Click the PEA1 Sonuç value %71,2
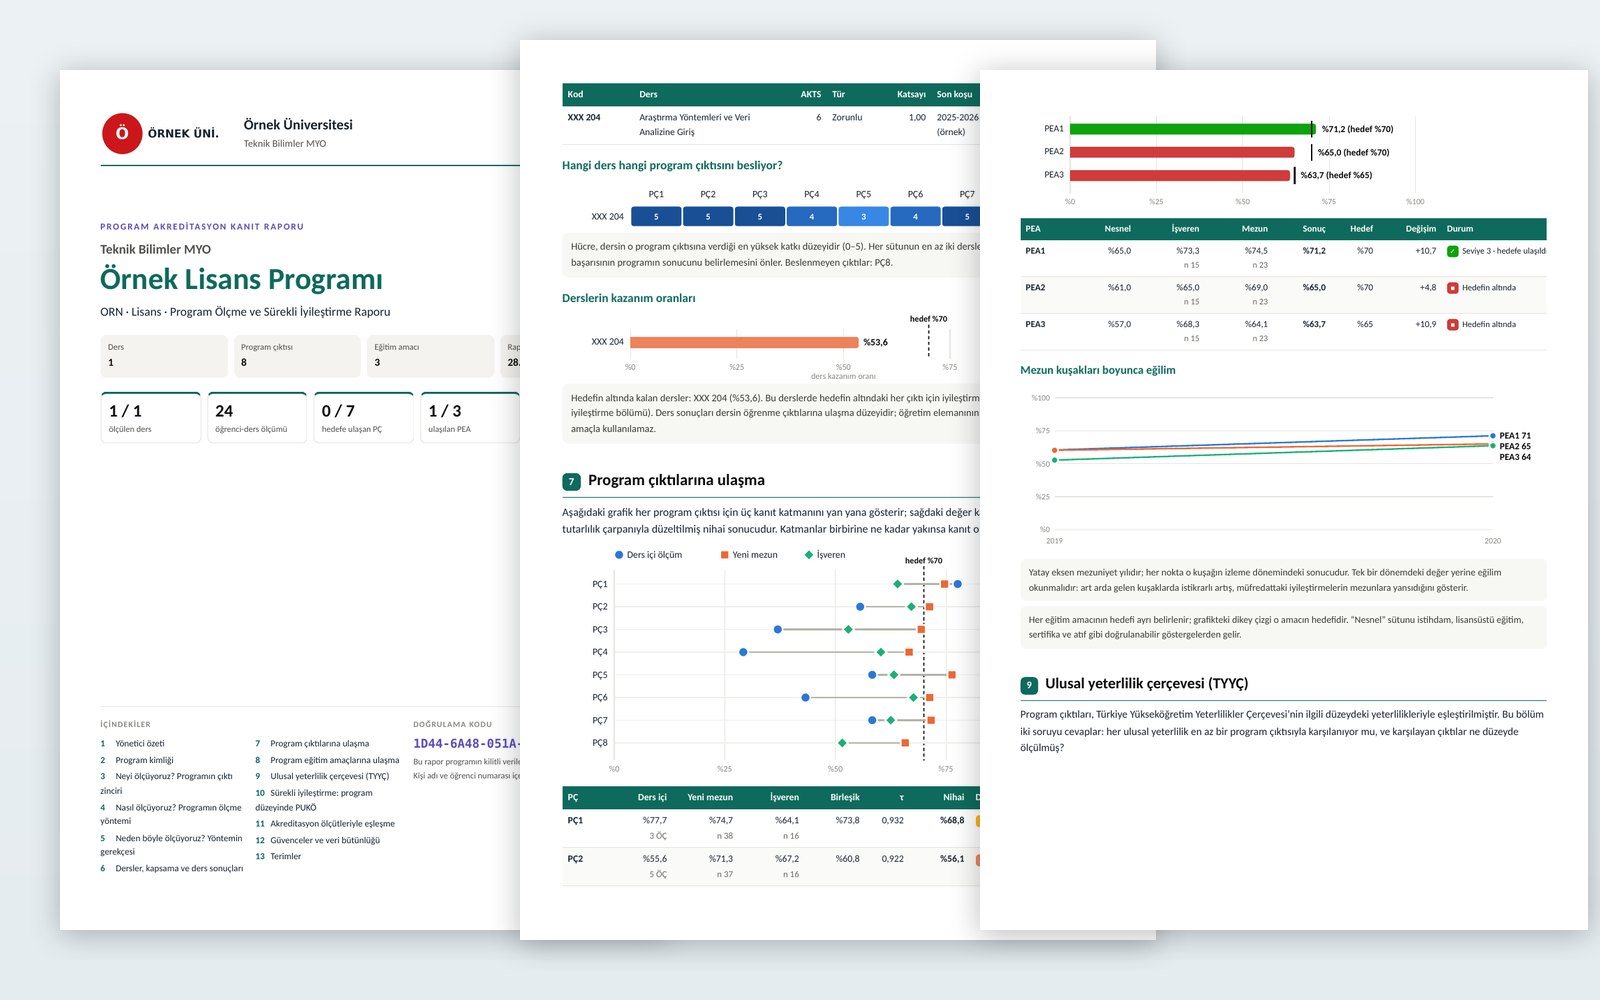1600x1000 pixels. (x=1314, y=251)
